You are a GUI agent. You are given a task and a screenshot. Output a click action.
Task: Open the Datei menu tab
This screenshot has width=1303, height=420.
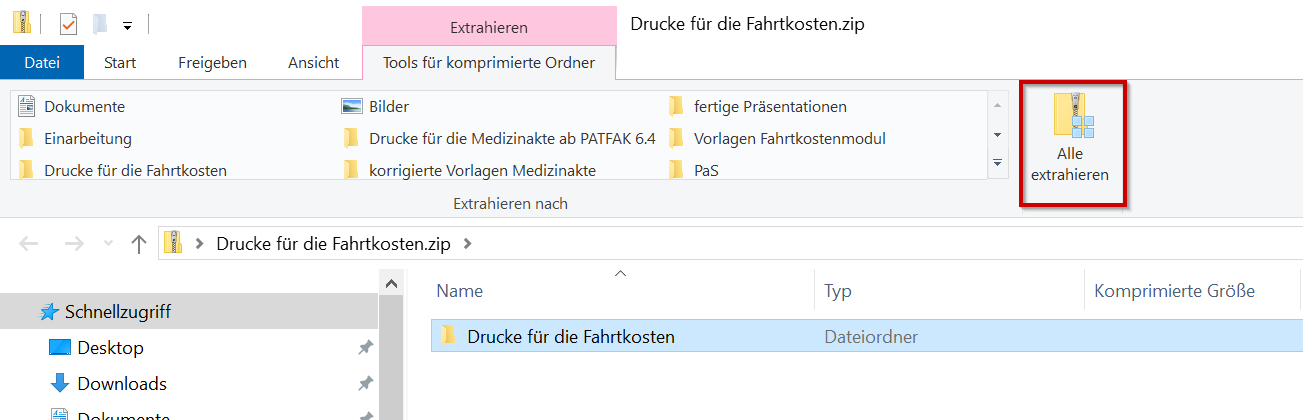pyautogui.click(x=42, y=63)
